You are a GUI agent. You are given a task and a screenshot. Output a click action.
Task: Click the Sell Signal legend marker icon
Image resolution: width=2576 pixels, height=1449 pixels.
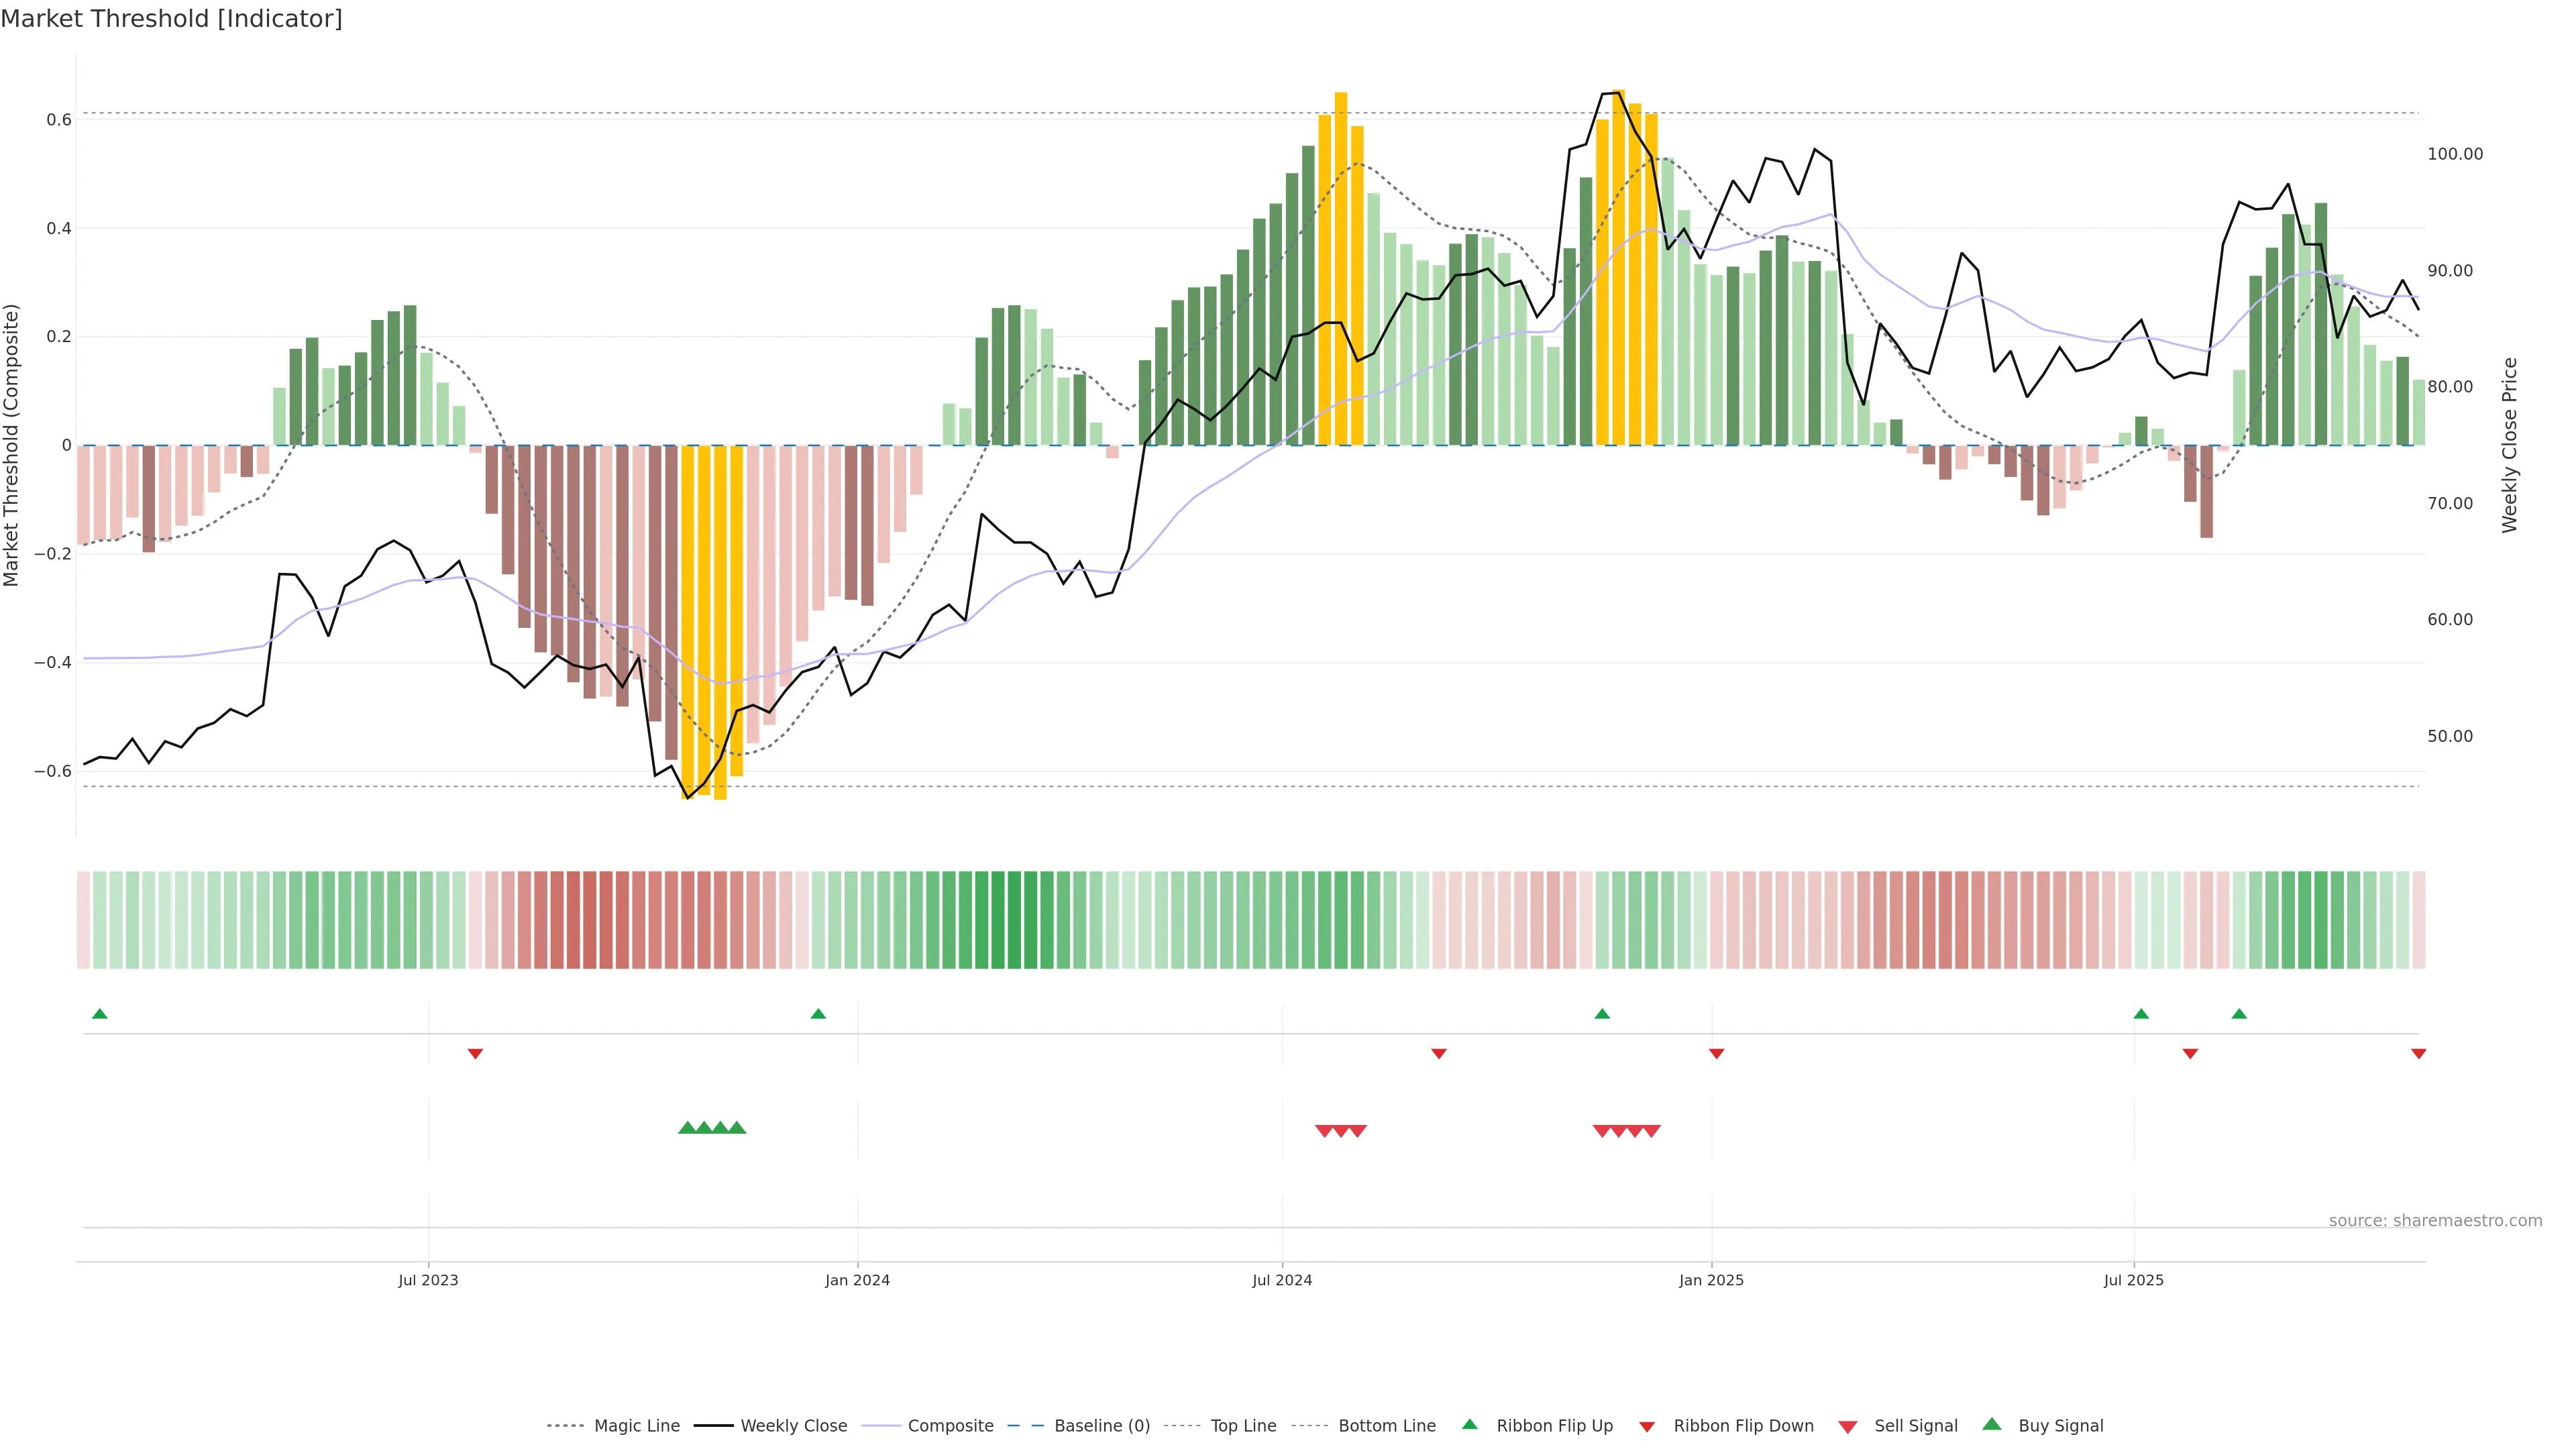pyautogui.click(x=1847, y=1427)
